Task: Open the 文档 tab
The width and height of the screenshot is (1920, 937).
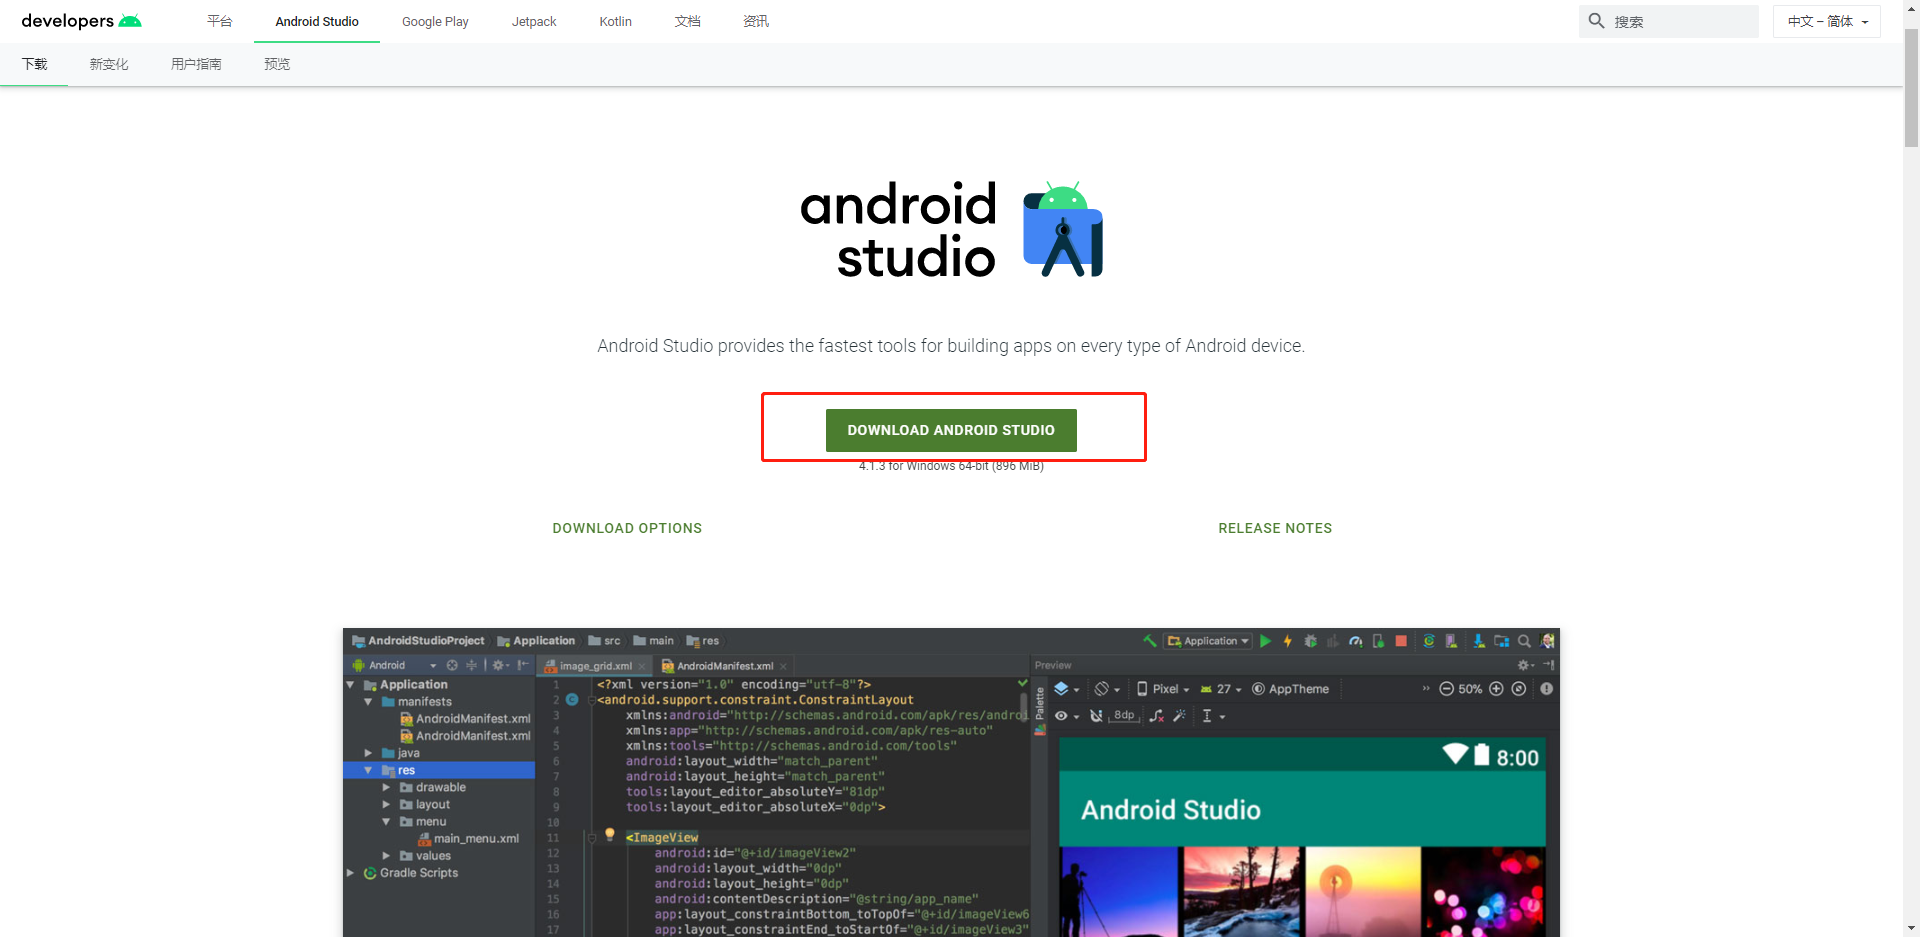Action: coord(687,21)
